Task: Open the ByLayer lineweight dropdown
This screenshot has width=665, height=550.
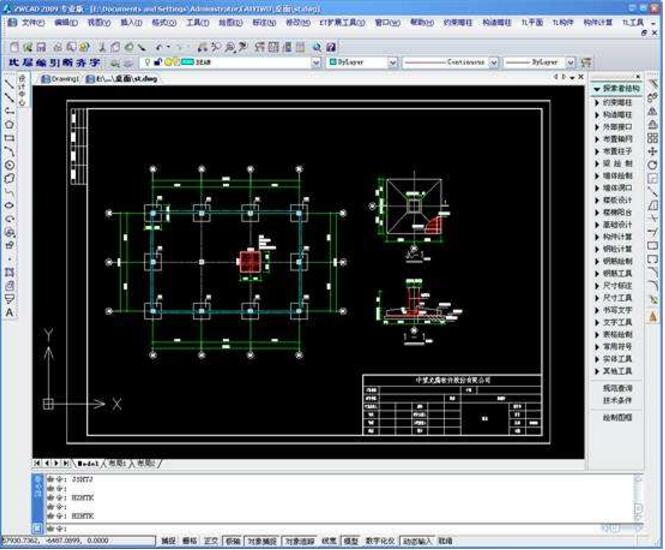Action: (571, 63)
